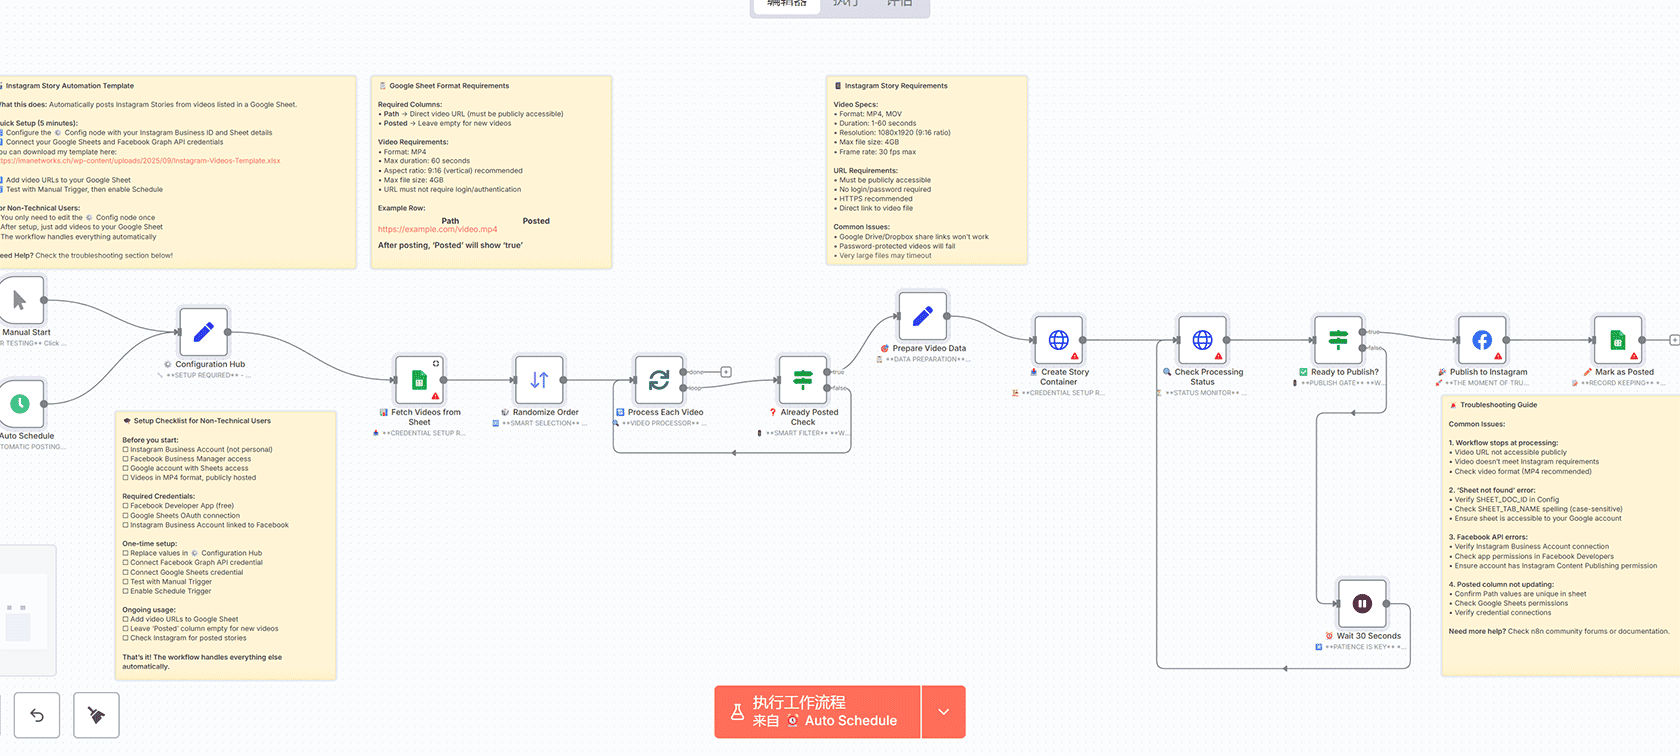Image resolution: width=1680 pixels, height=756 pixels.
Task: Open the Publish to Instagram Facebook node
Action: [x=1482, y=340]
